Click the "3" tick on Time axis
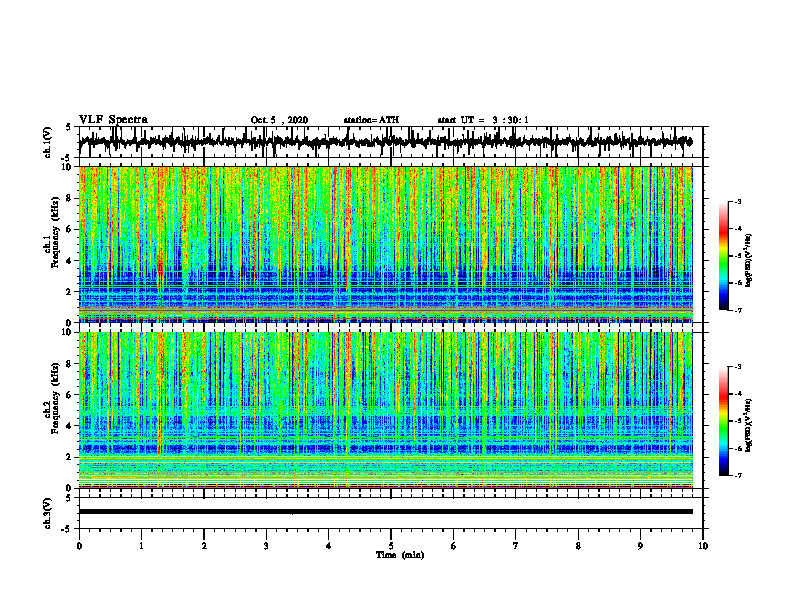 pyautogui.click(x=266, y=546)
